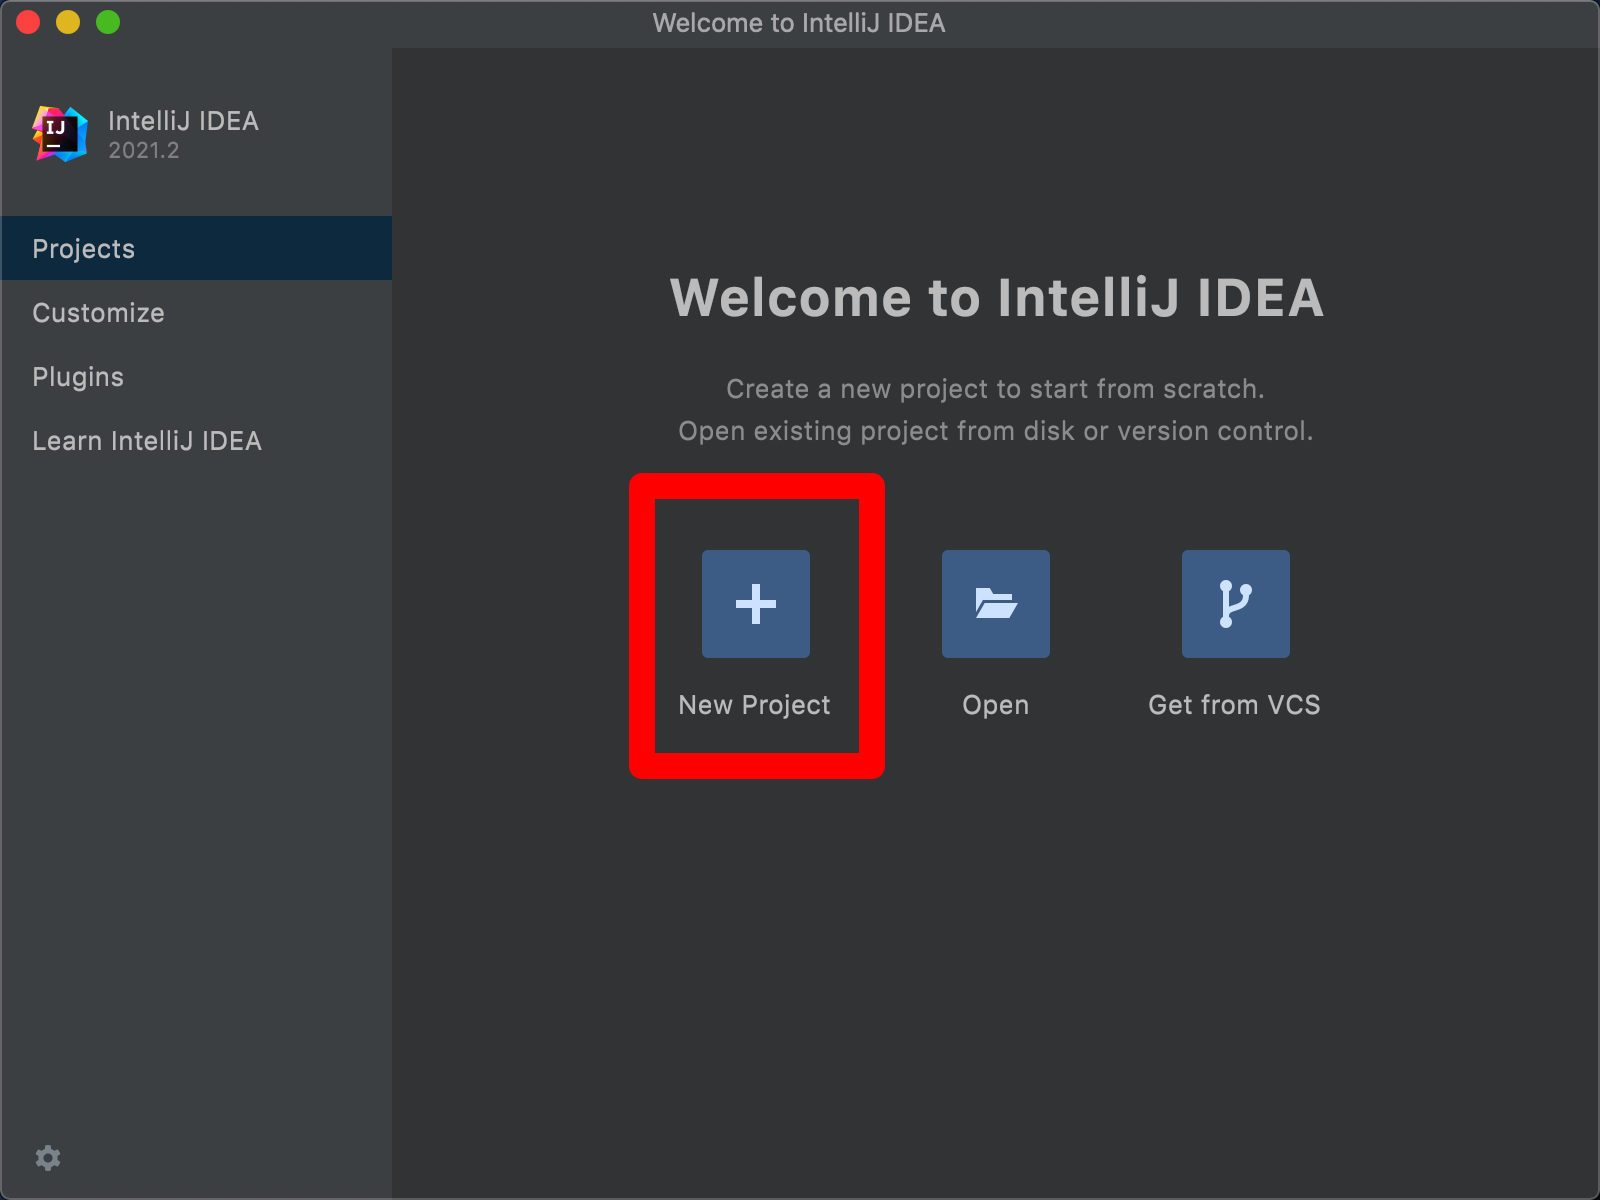Screen dimensions: 1600x1200
Task: Click the version text 2021.2
Action: click(x=144, y=150)
